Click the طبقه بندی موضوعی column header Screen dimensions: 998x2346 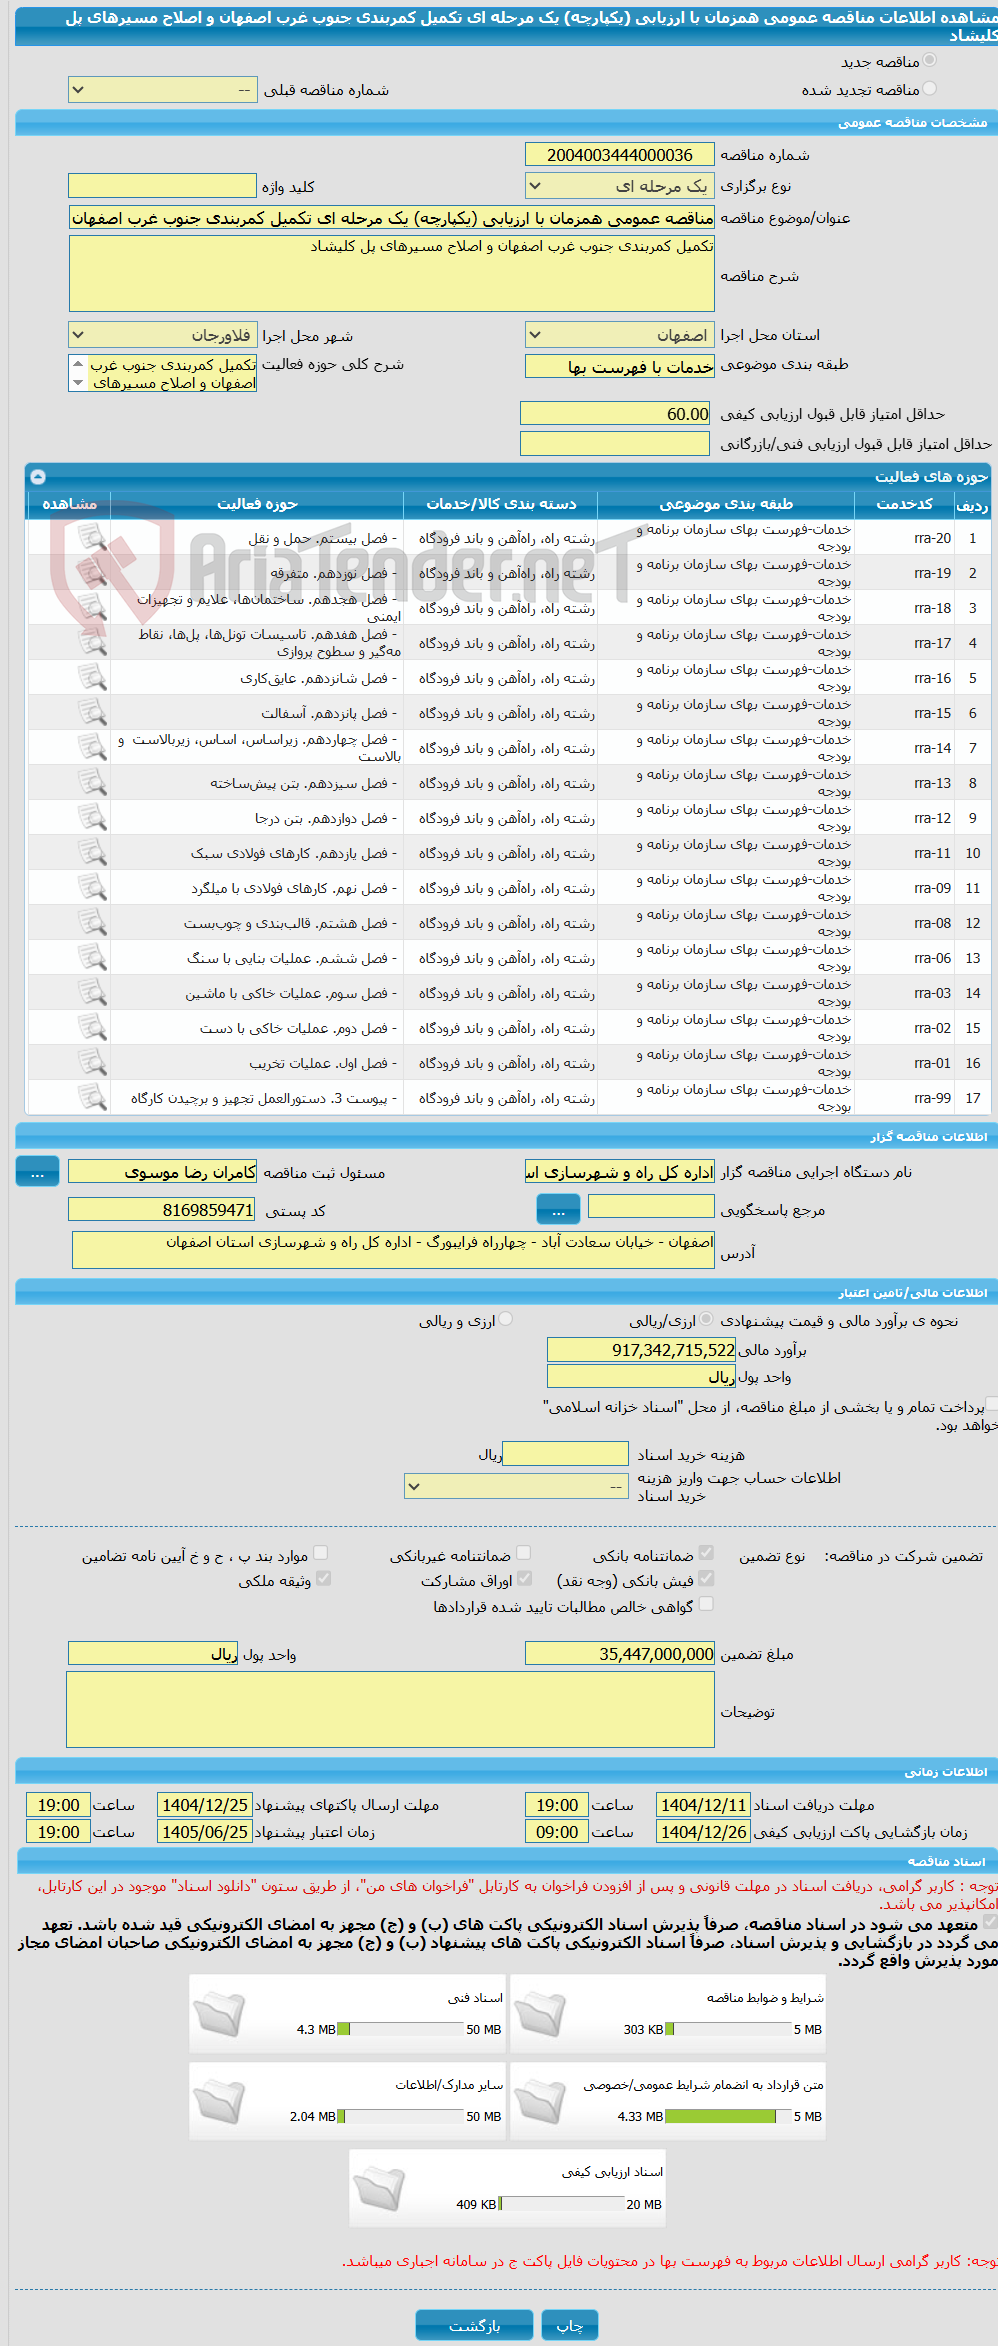point(726,504)
